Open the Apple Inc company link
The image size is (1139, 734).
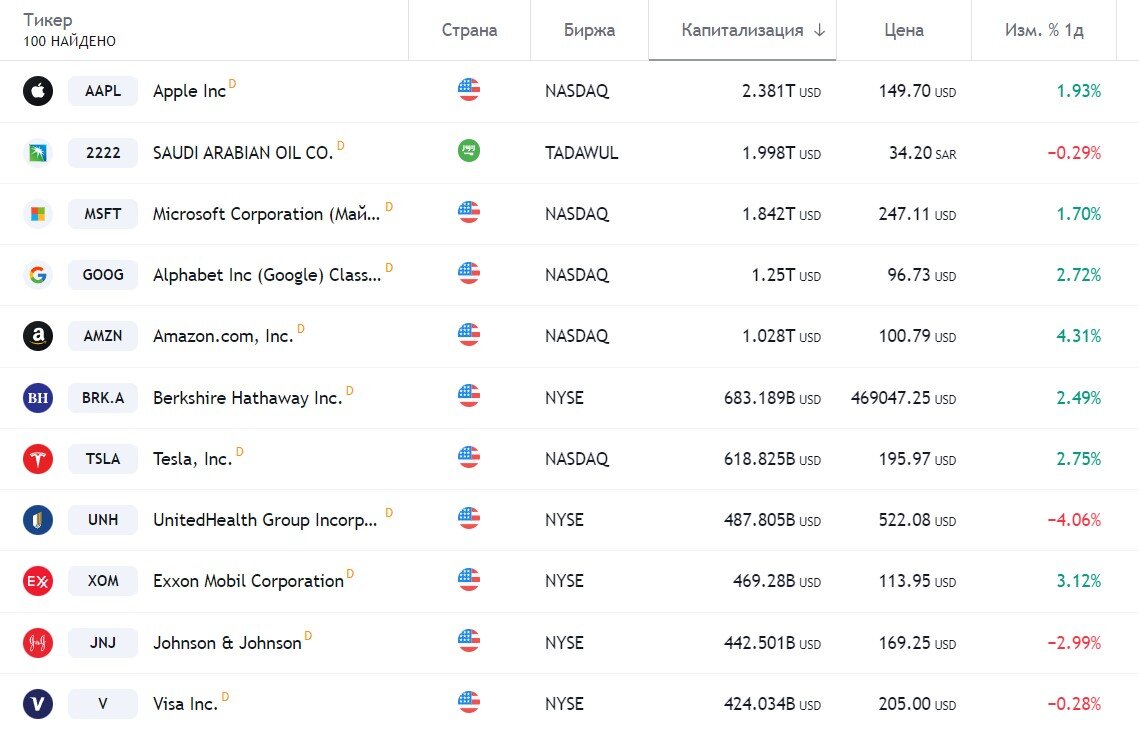(x=190, y=91)
